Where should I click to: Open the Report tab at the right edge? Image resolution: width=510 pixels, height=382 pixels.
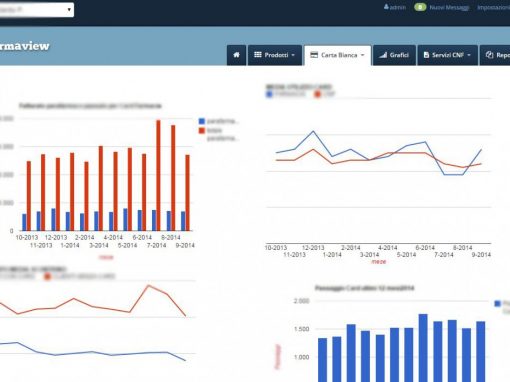pyautogui.click(x=495, y=55)
